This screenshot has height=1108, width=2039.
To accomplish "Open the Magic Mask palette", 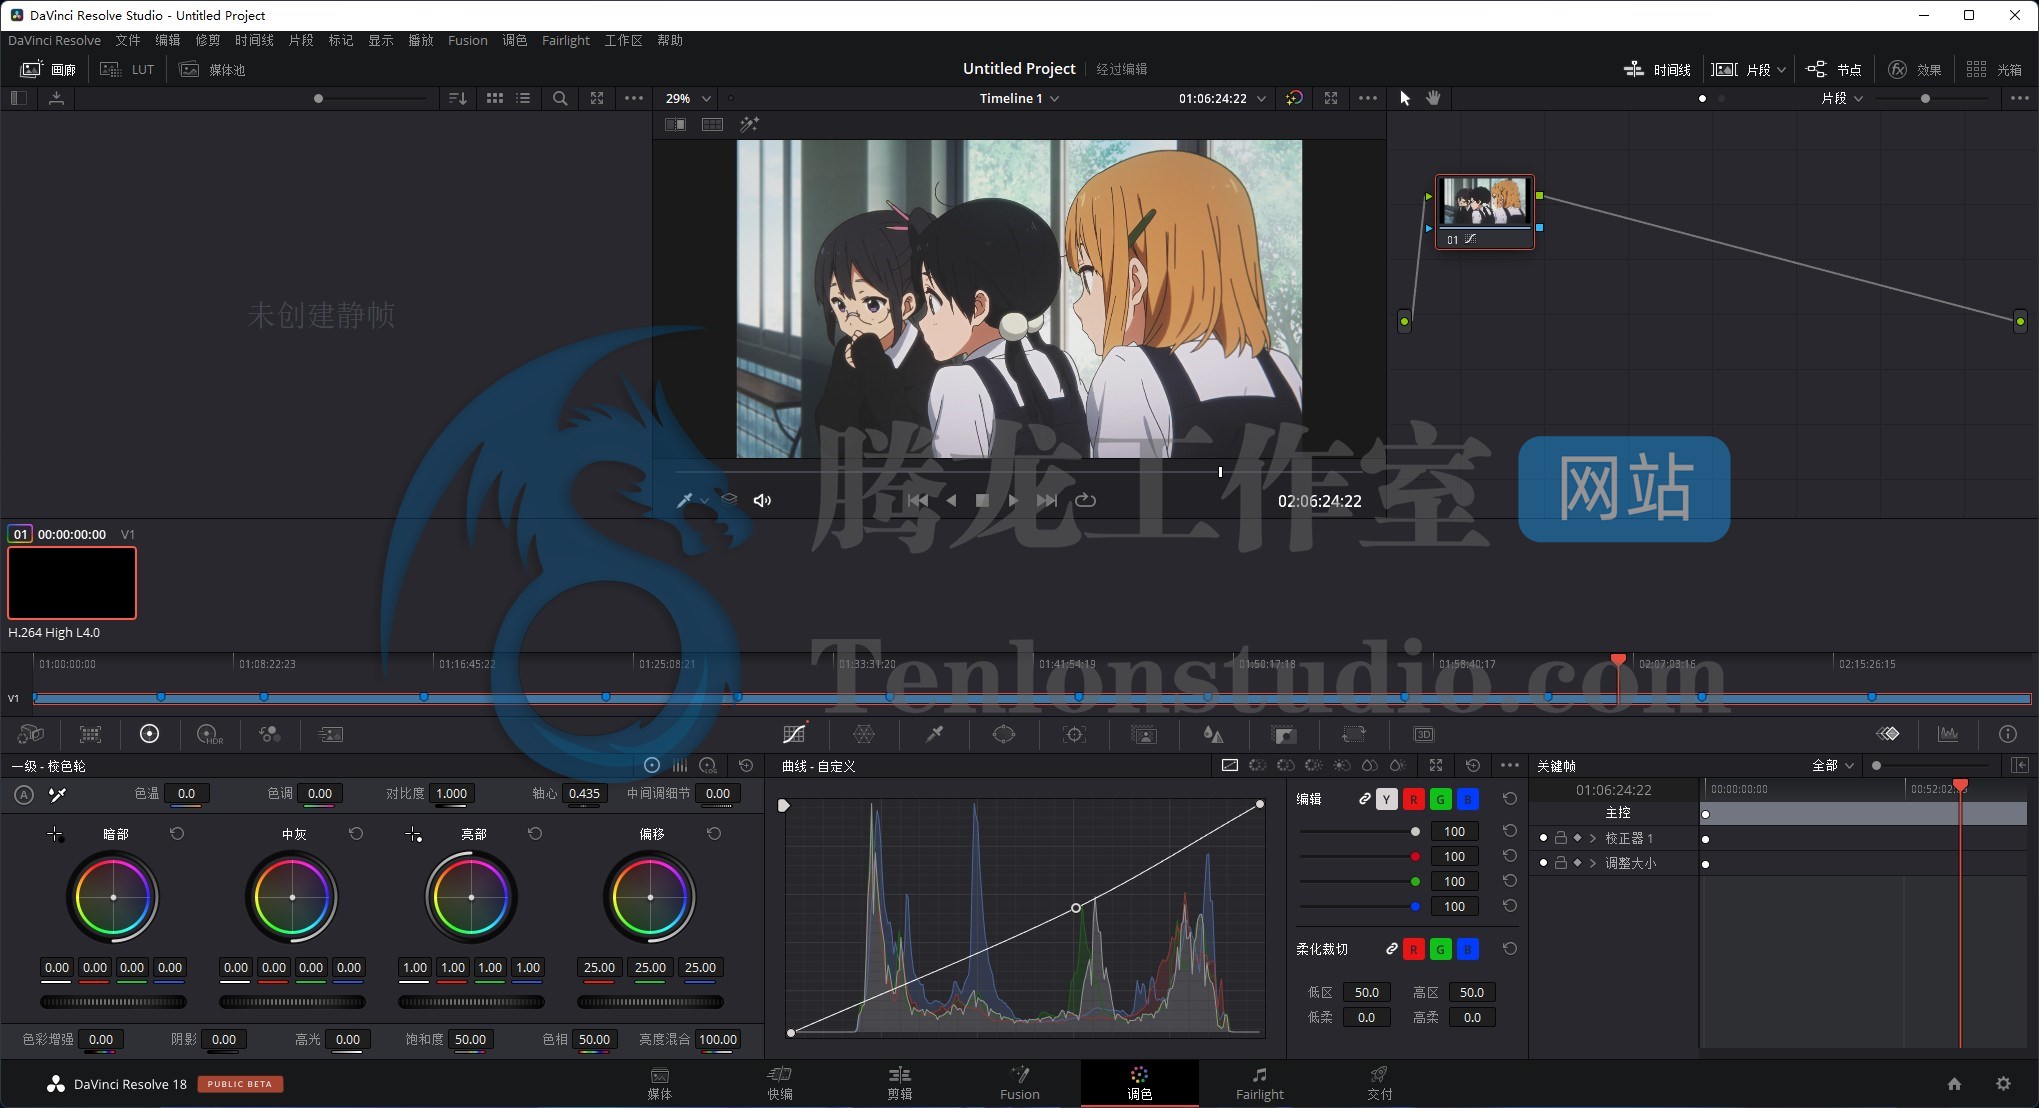I will pos(1144,734).
